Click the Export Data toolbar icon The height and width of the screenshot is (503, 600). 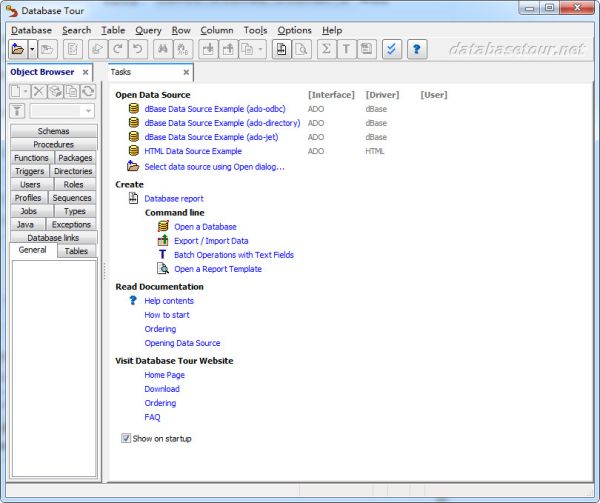[228, 49]
